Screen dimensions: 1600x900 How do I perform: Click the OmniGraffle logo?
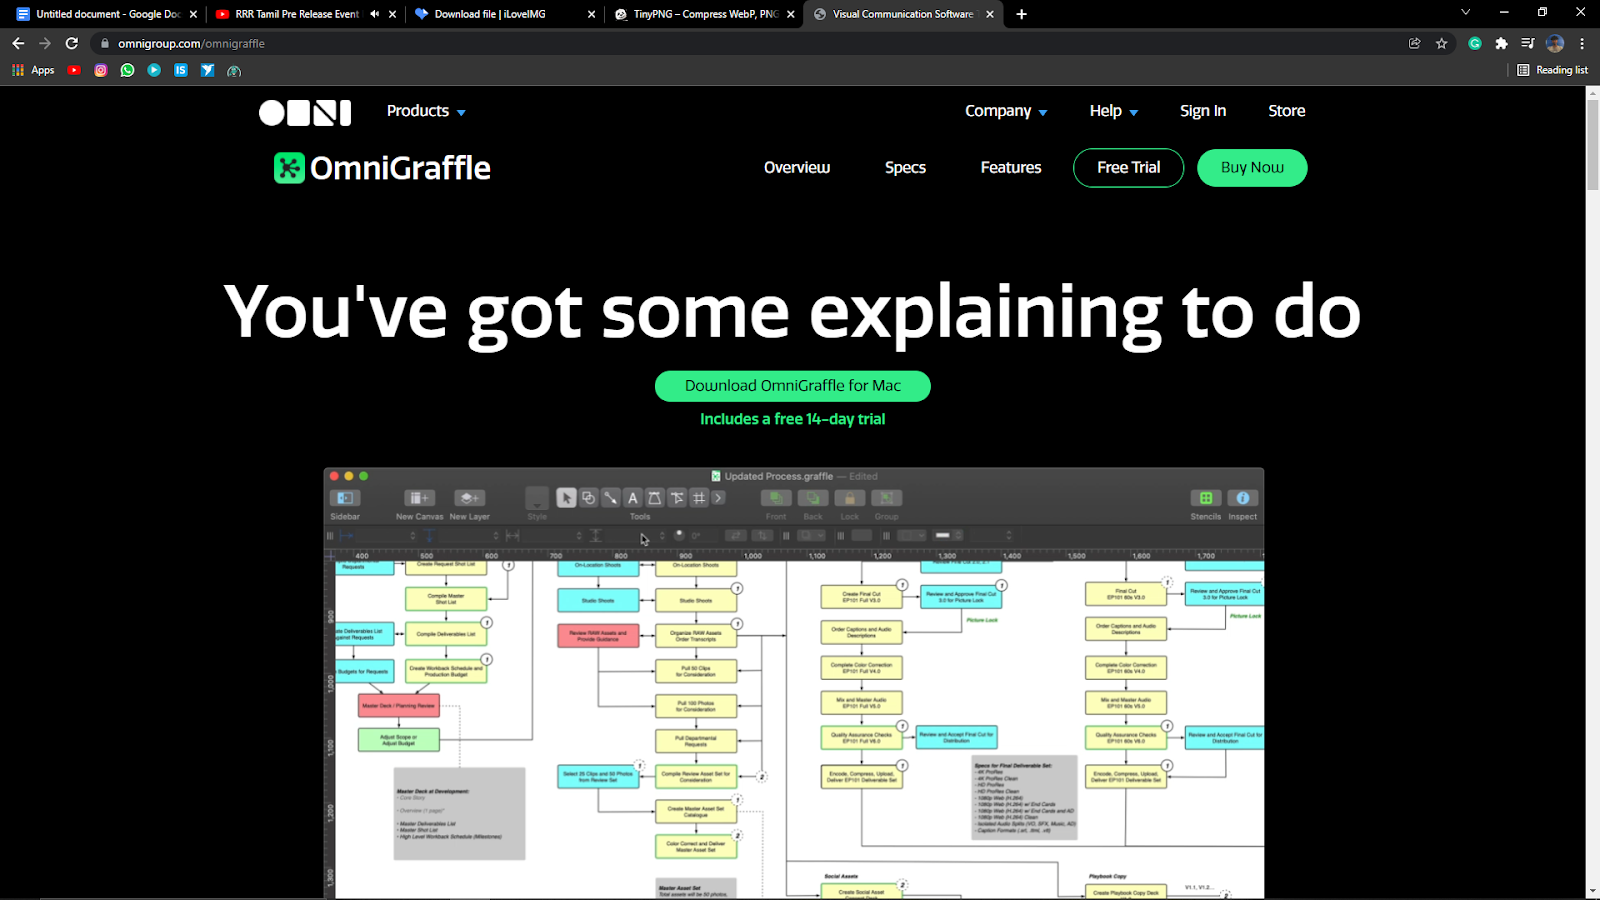(382, 168)
